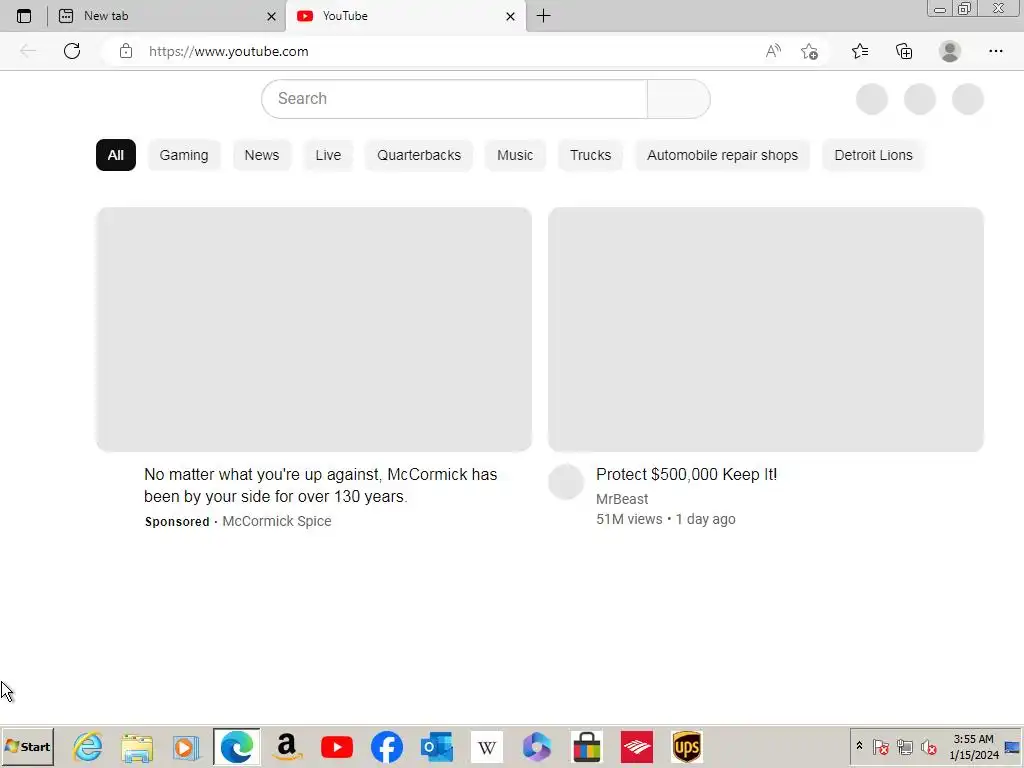The height and width of the screenshot is (768, 1024).
Task: Click the muted volume tray icon
Action: tap(929, 746)
